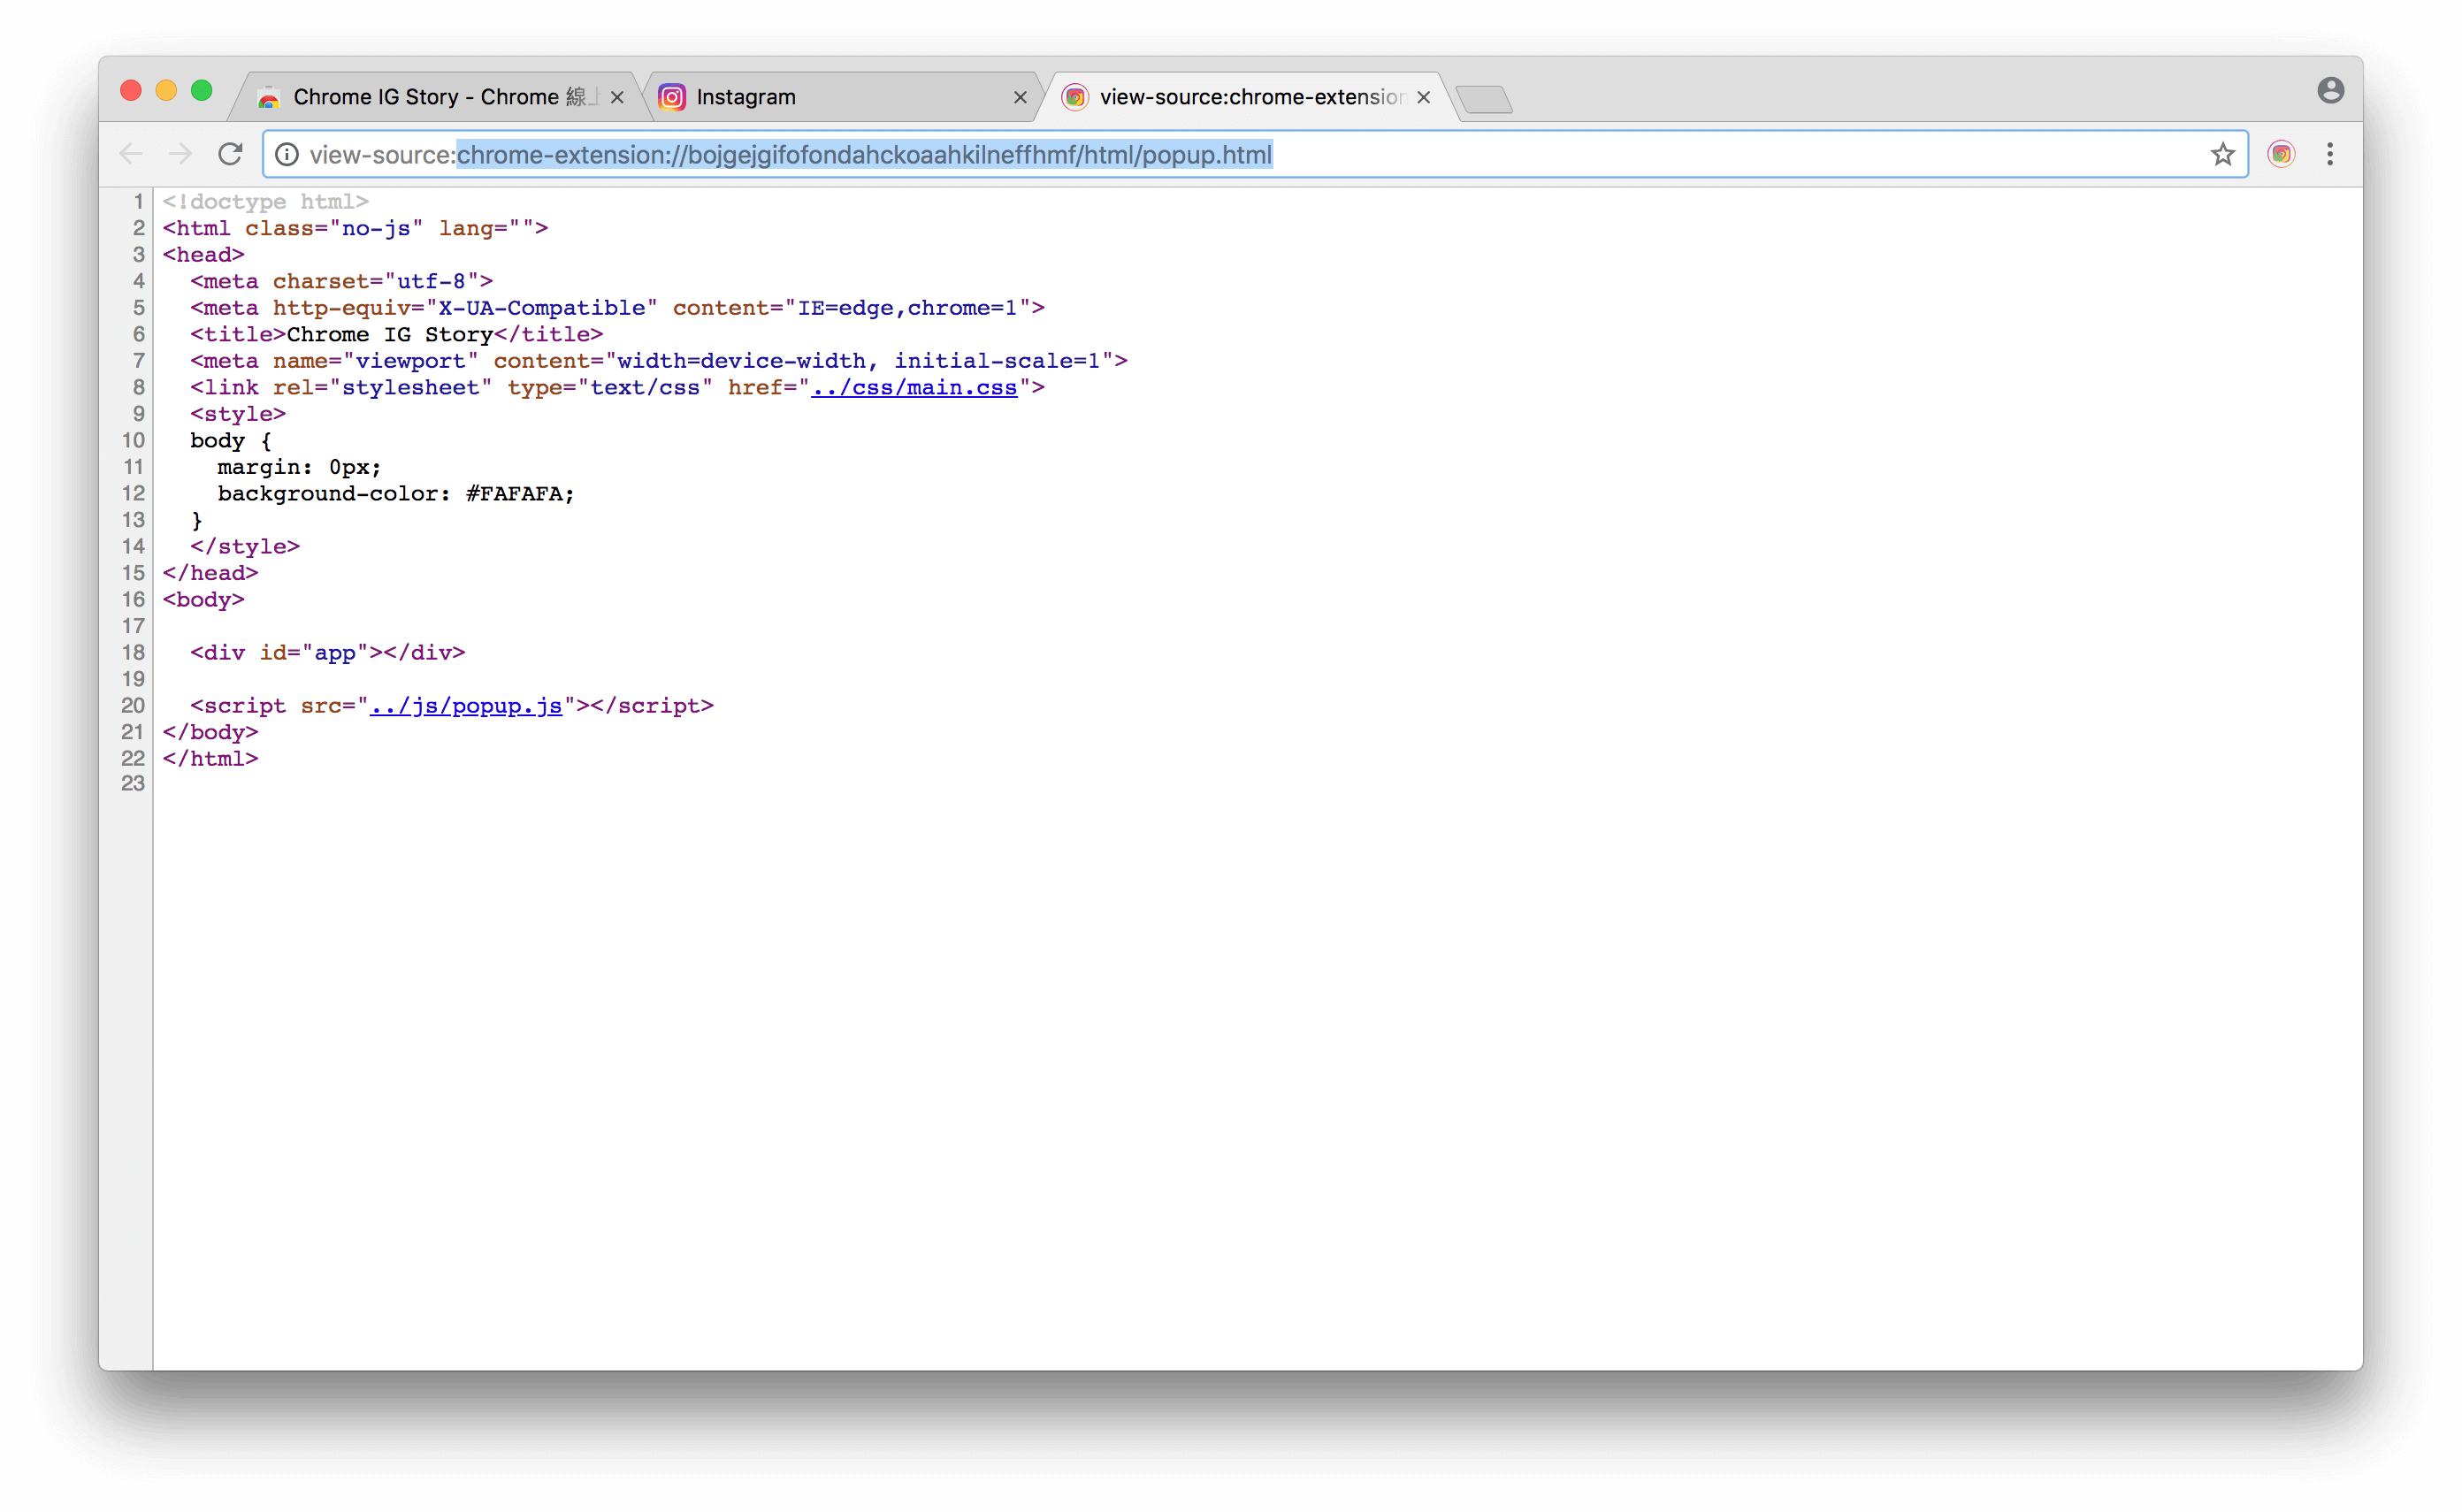Click the browser forward arrow
The image size is (2462, 1512).
coord(180,154)
